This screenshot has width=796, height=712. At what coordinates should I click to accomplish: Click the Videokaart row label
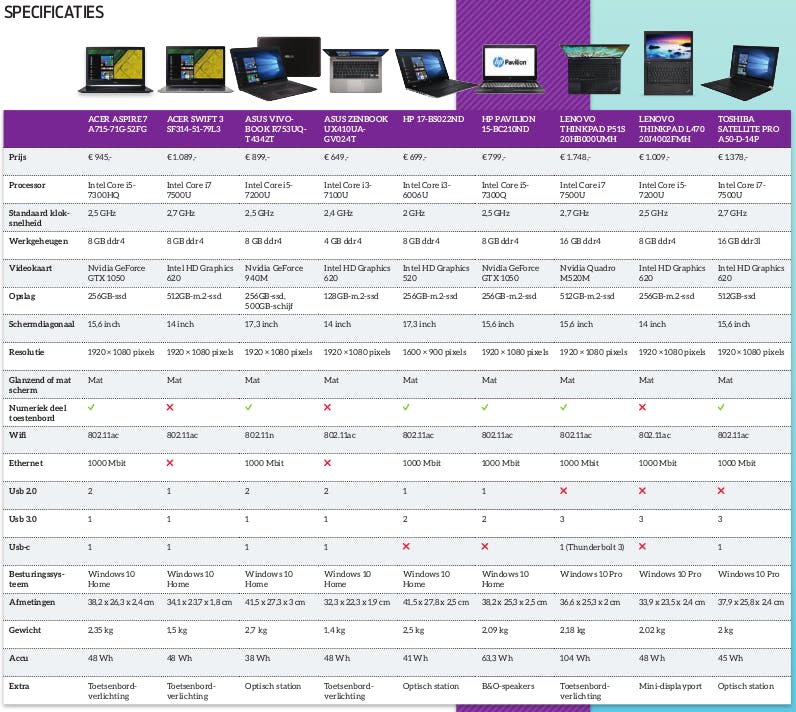(x=30, y=268)
